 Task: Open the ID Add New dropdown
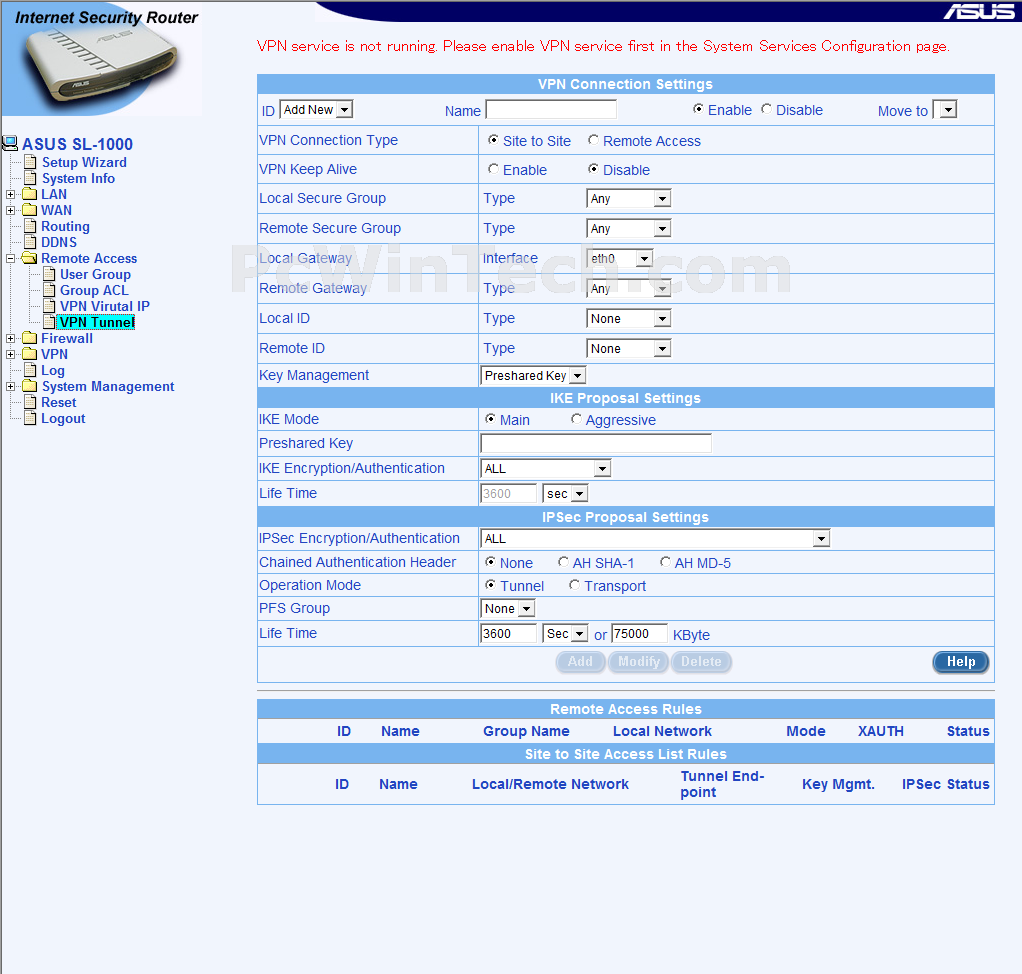[x=316, y=110]
